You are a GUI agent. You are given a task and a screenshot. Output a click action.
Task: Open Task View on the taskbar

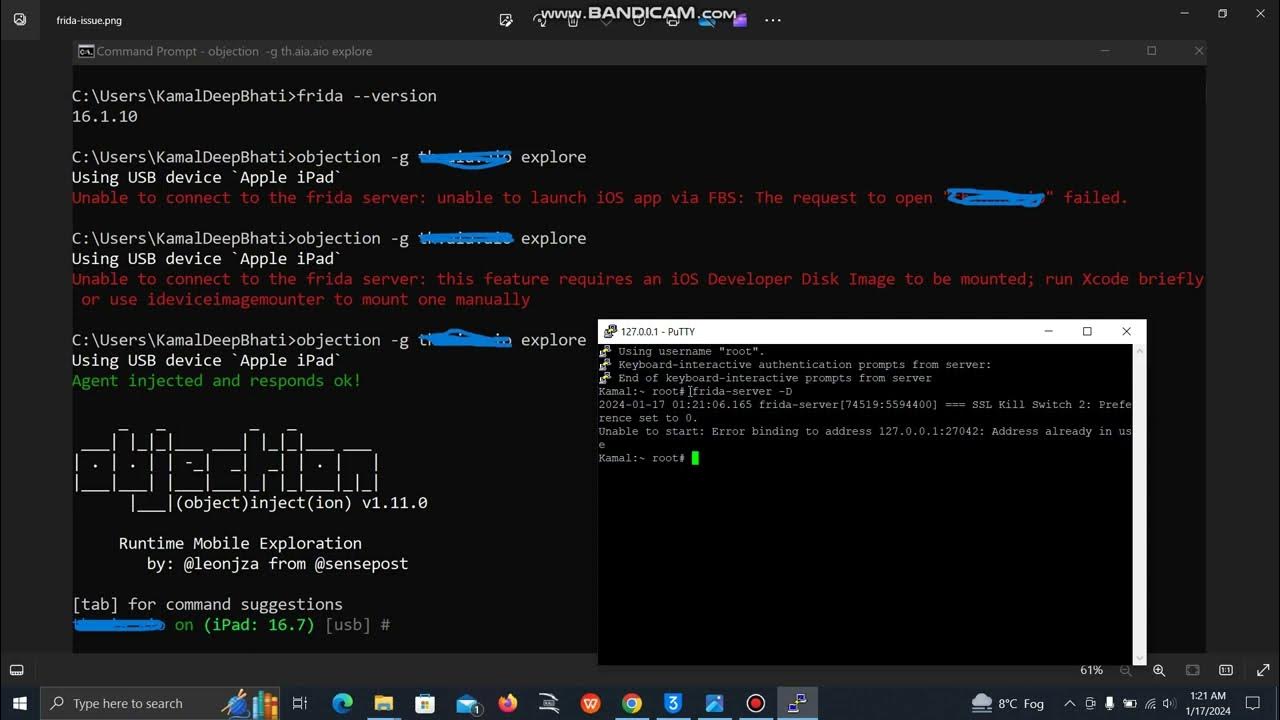click(299, 703)
